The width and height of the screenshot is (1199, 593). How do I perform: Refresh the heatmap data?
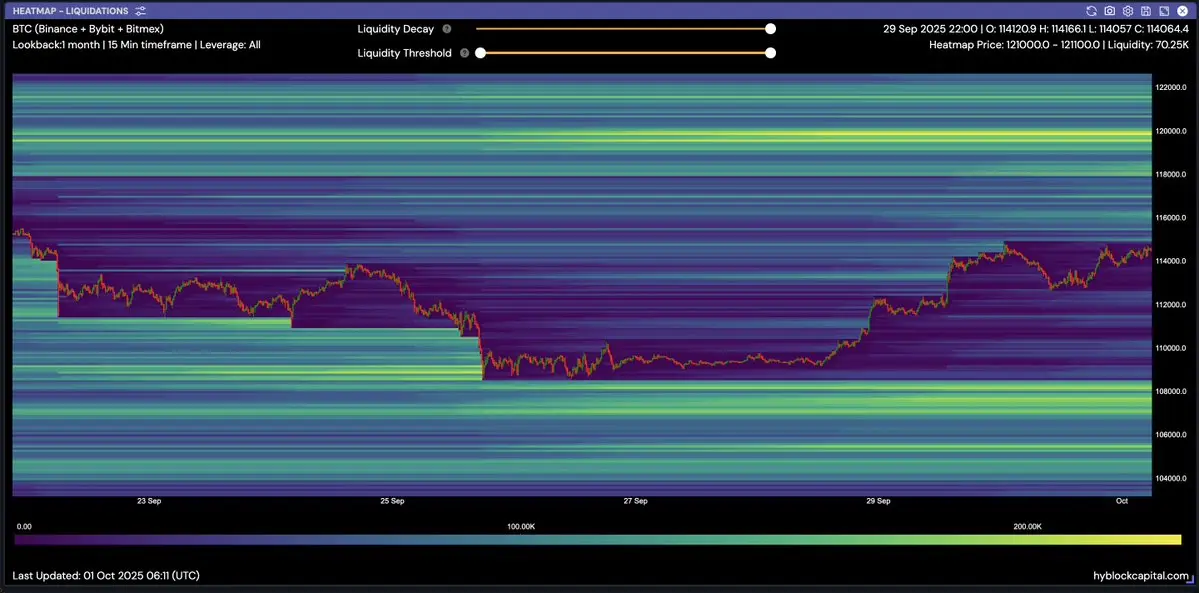point(1091,11)
